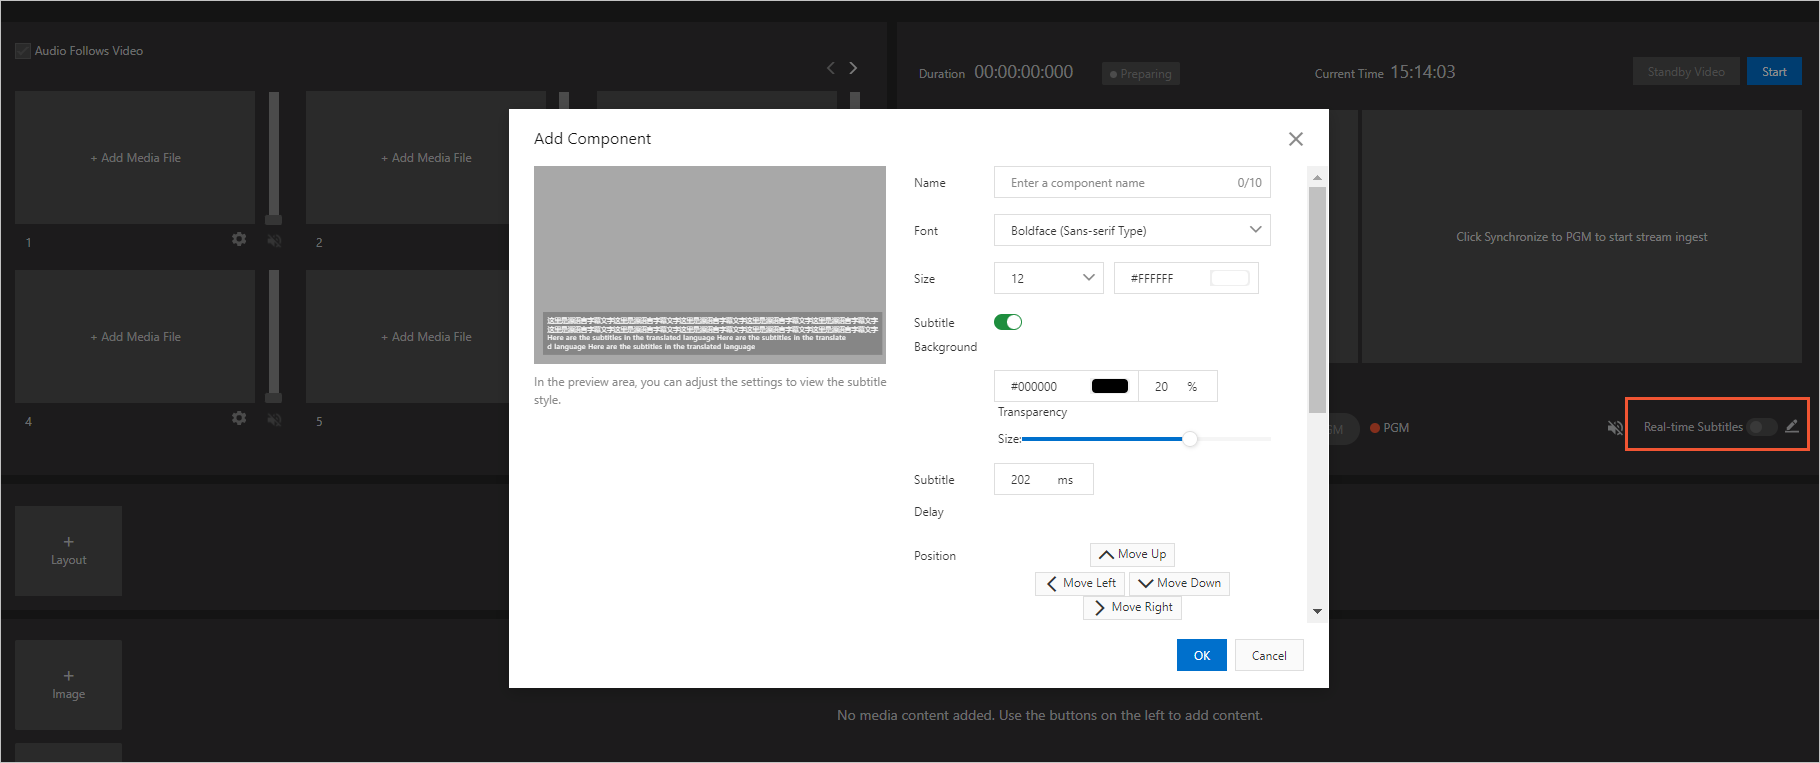This screenshot has width=1820, height=763.
Task: Click the Subtitle Delay field showing 202
Action: [1043, 480]
